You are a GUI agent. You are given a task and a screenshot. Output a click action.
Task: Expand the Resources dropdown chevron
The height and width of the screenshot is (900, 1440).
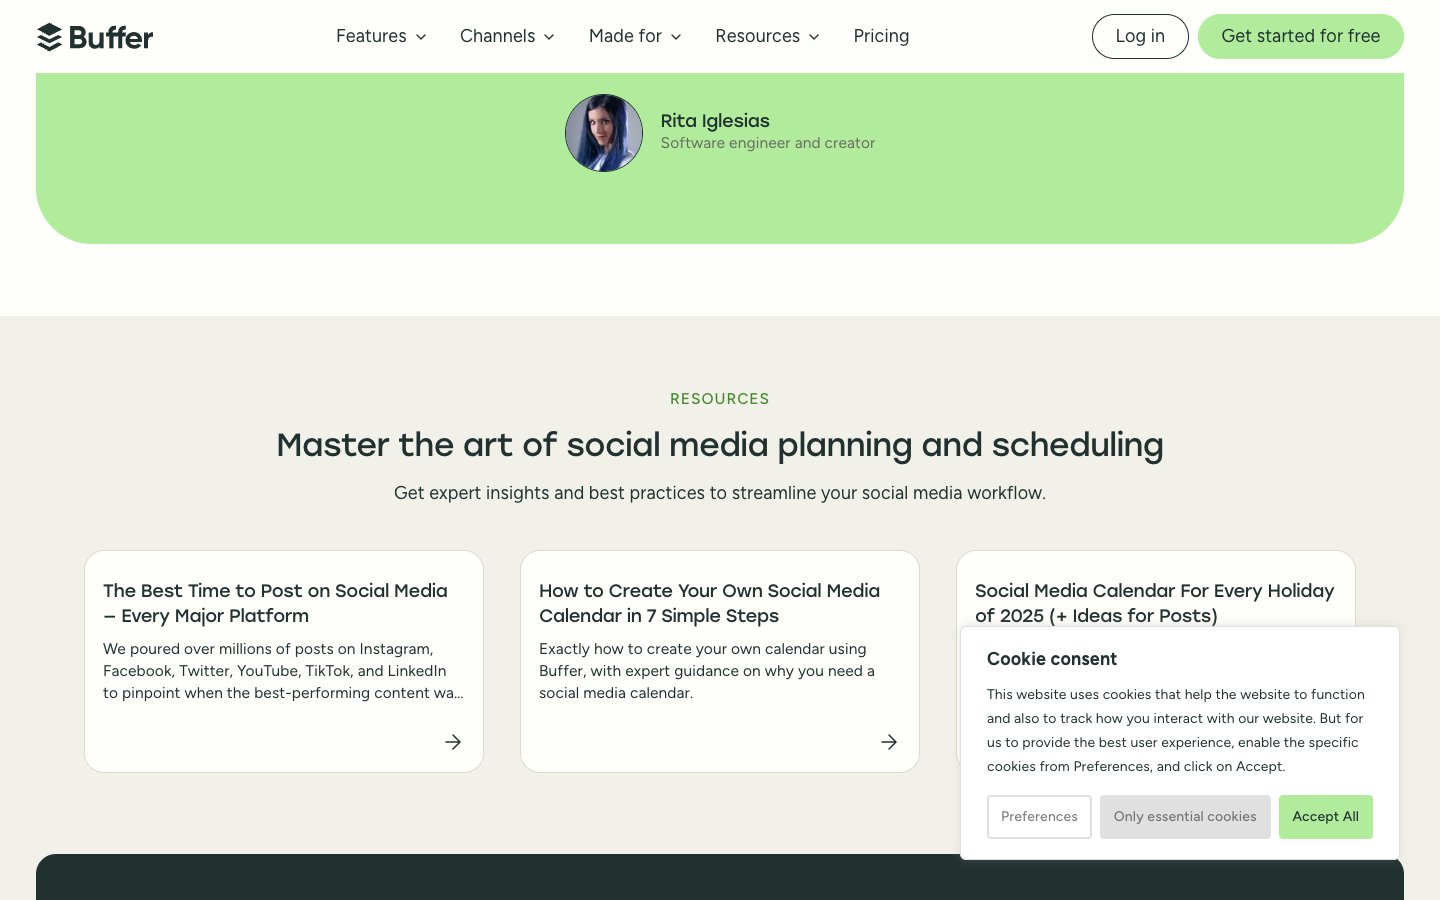click(x=814, y=37)
